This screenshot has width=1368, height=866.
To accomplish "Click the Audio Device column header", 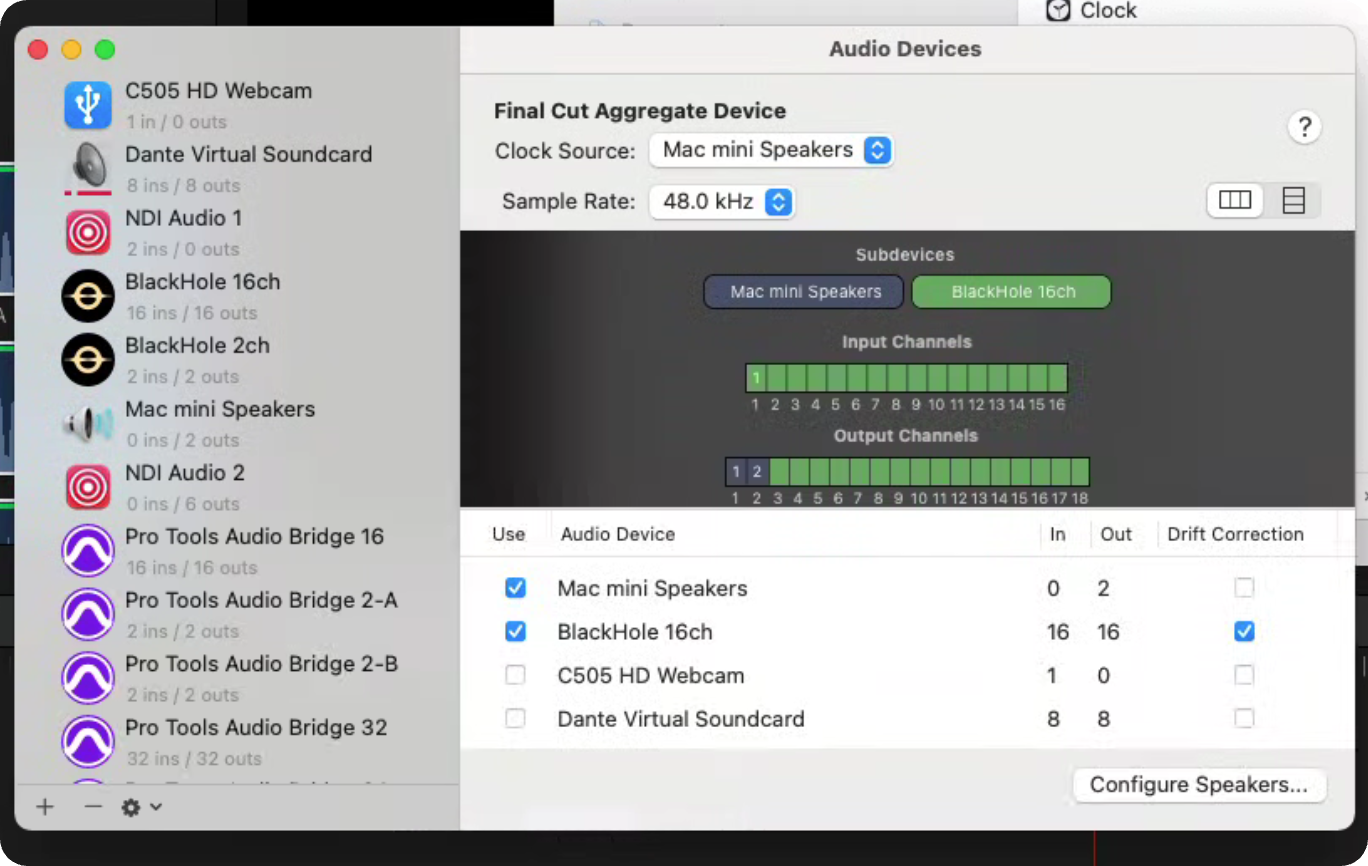I will [x=618, y=534].
